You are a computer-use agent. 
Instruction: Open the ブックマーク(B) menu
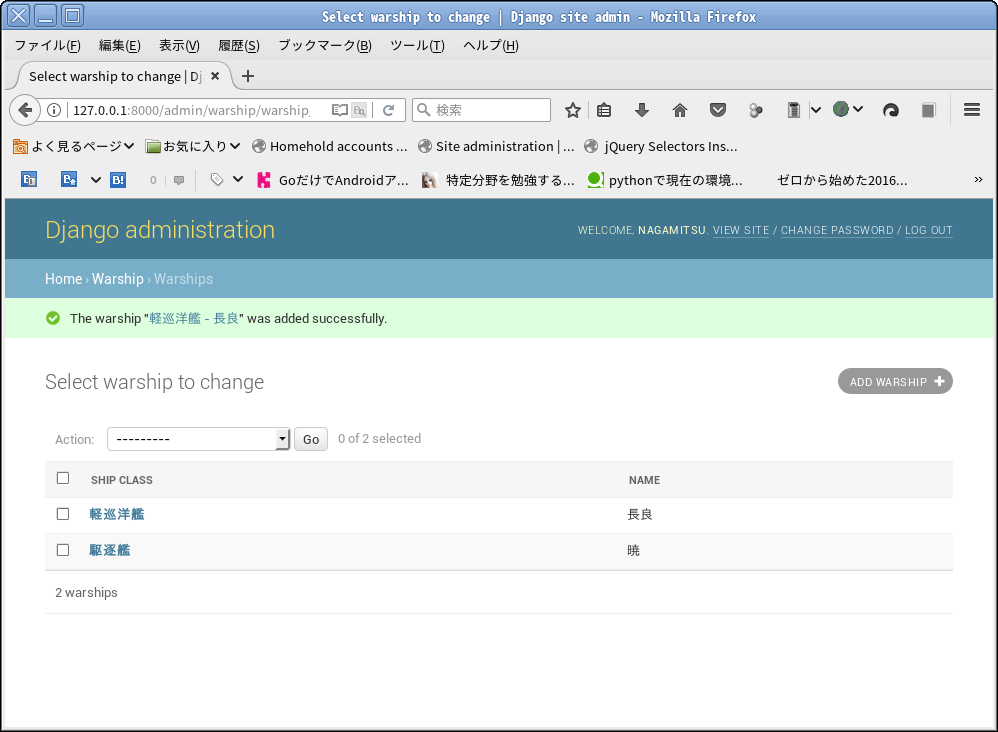click(325, 46)
